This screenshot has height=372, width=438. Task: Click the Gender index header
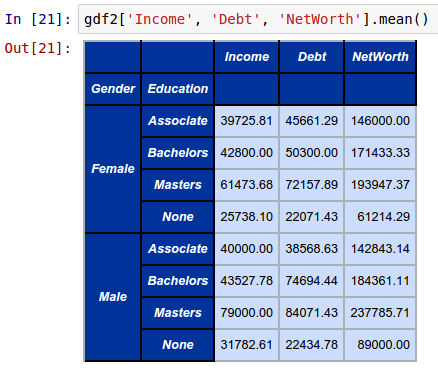113,89
